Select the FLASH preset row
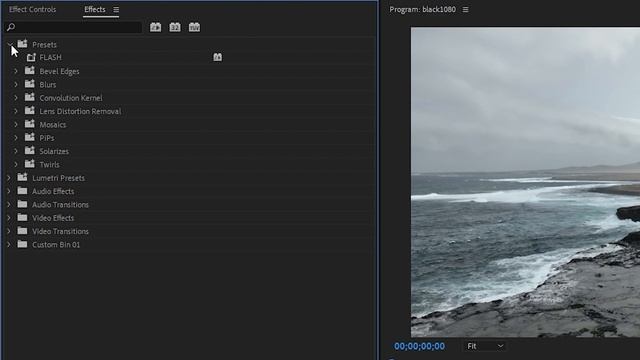 (189, 58)
